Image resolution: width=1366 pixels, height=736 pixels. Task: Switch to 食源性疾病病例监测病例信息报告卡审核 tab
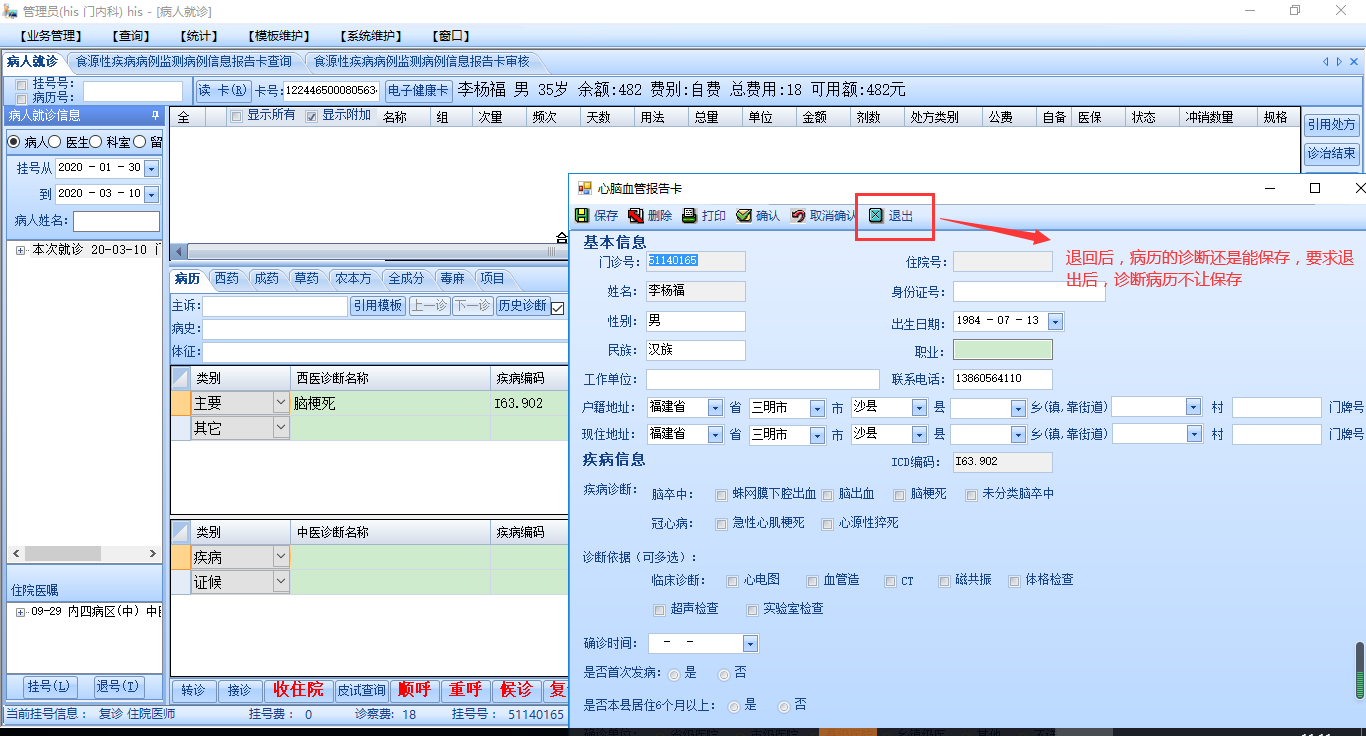tap(422, 62)
